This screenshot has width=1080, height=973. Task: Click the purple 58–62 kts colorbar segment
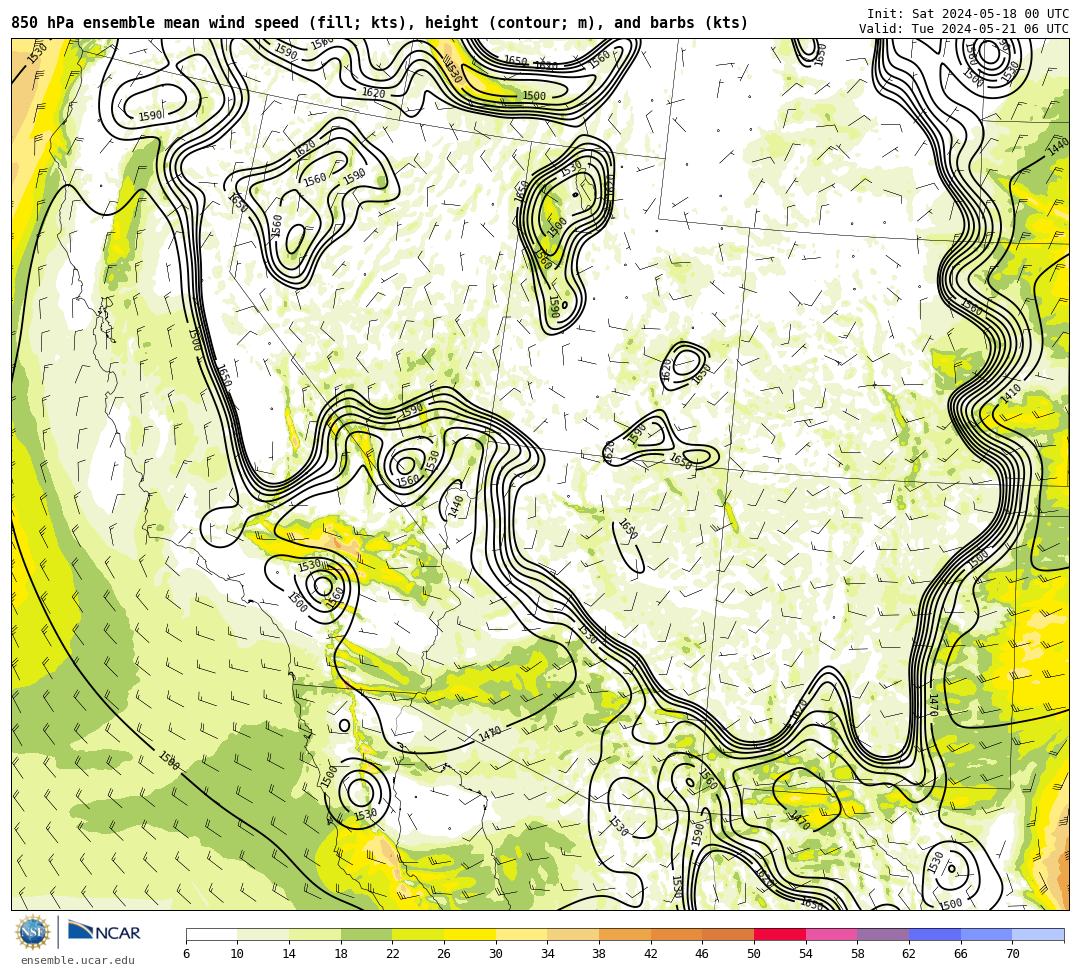tap(883, 934)
